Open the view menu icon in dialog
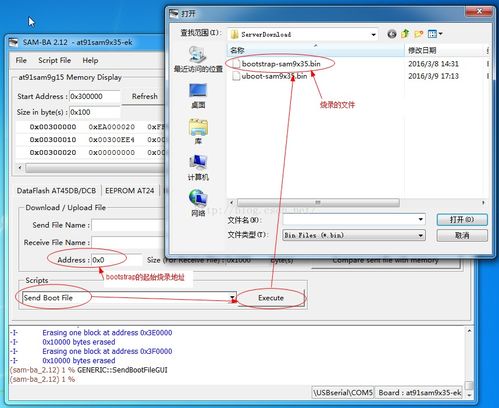Image resolution: width=499 pixels, height=408 pixels. pyautogui.click(x=435, y=34)
